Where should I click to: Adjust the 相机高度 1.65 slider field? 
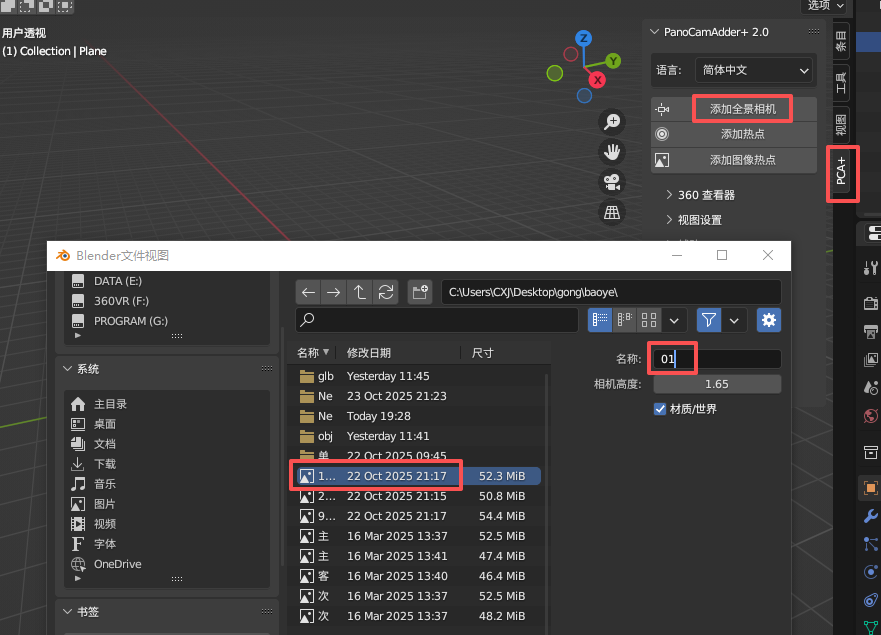tap(717, 384)
